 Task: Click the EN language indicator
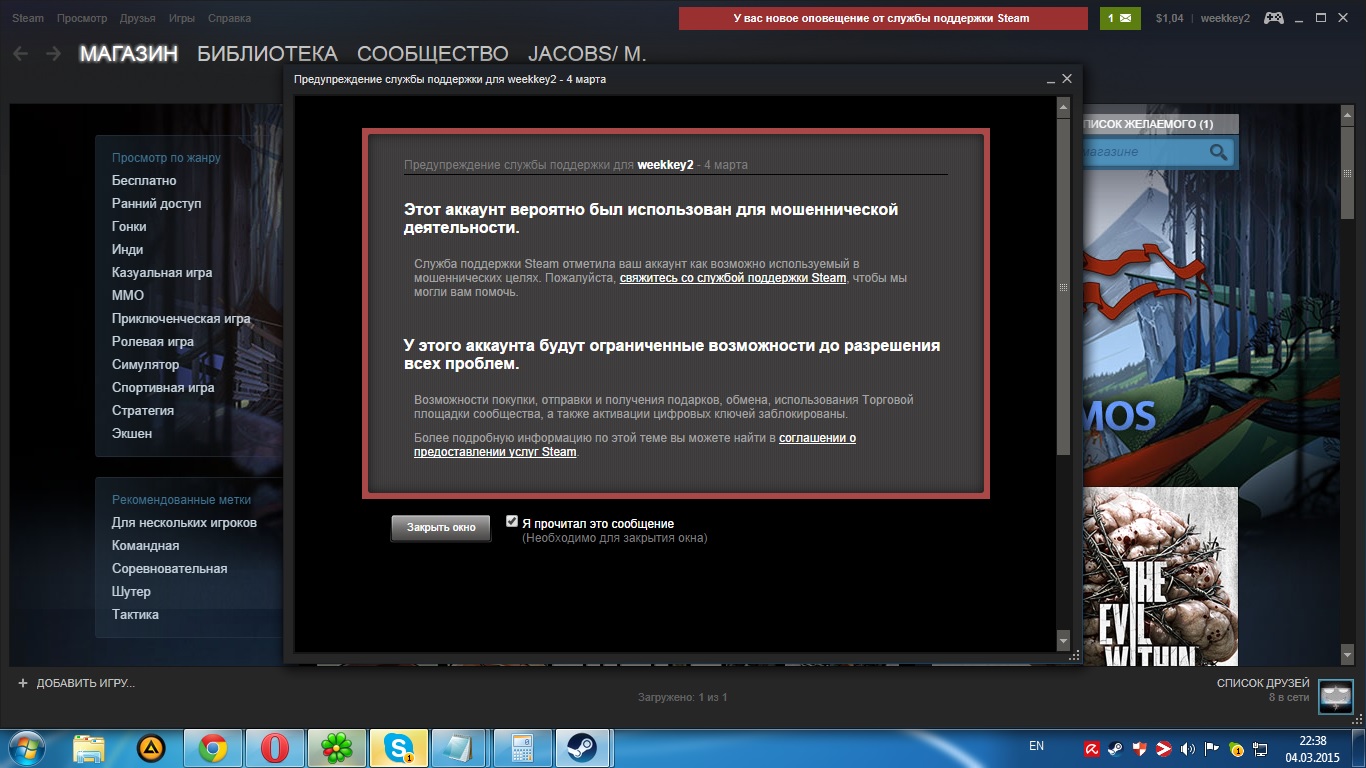(1036, 746)
